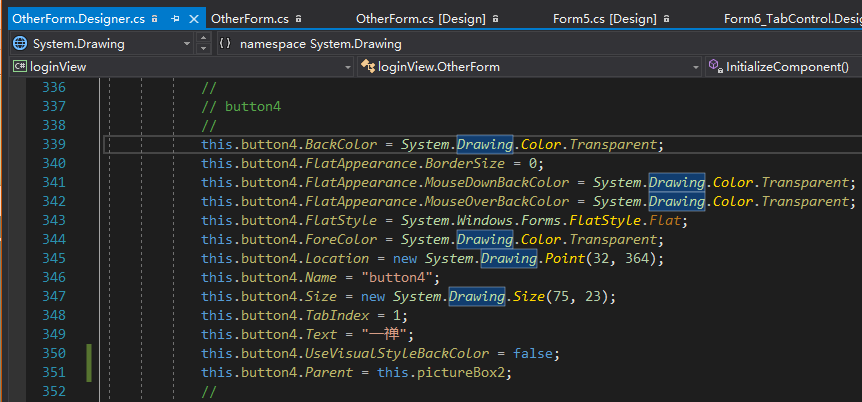Click method icon beside InitializeComponent()
Viewport: 862px width, 402px height.
click(715, 66)
